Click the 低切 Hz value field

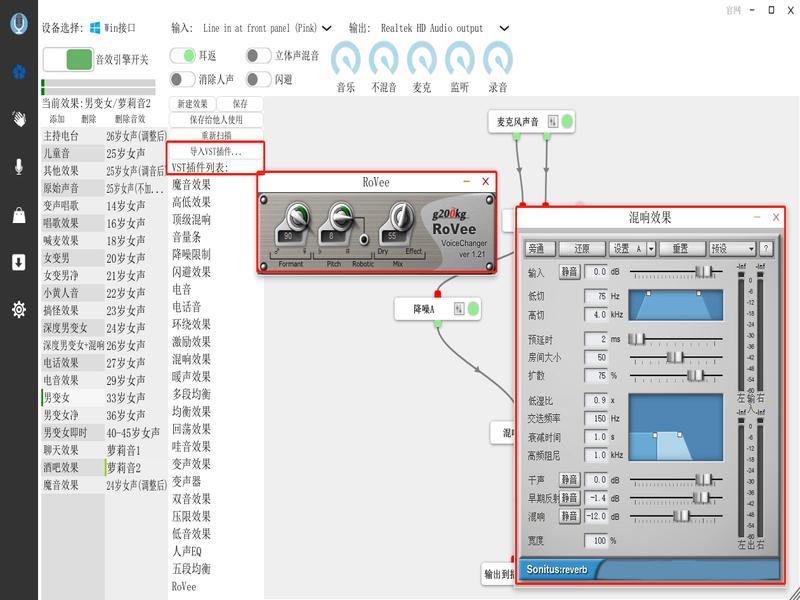(596, 296)
